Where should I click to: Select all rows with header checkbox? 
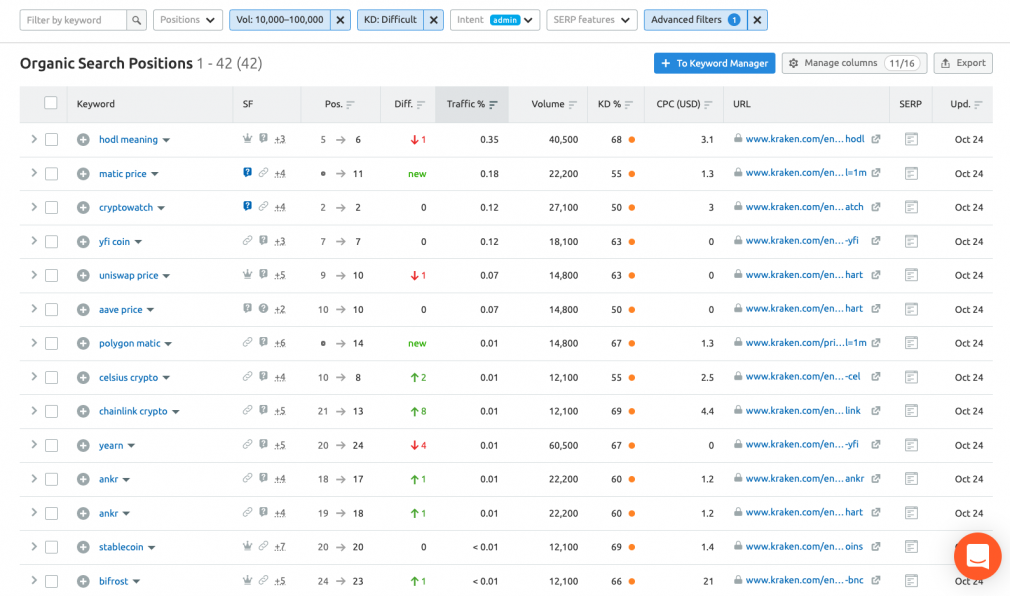coord(51,103)
